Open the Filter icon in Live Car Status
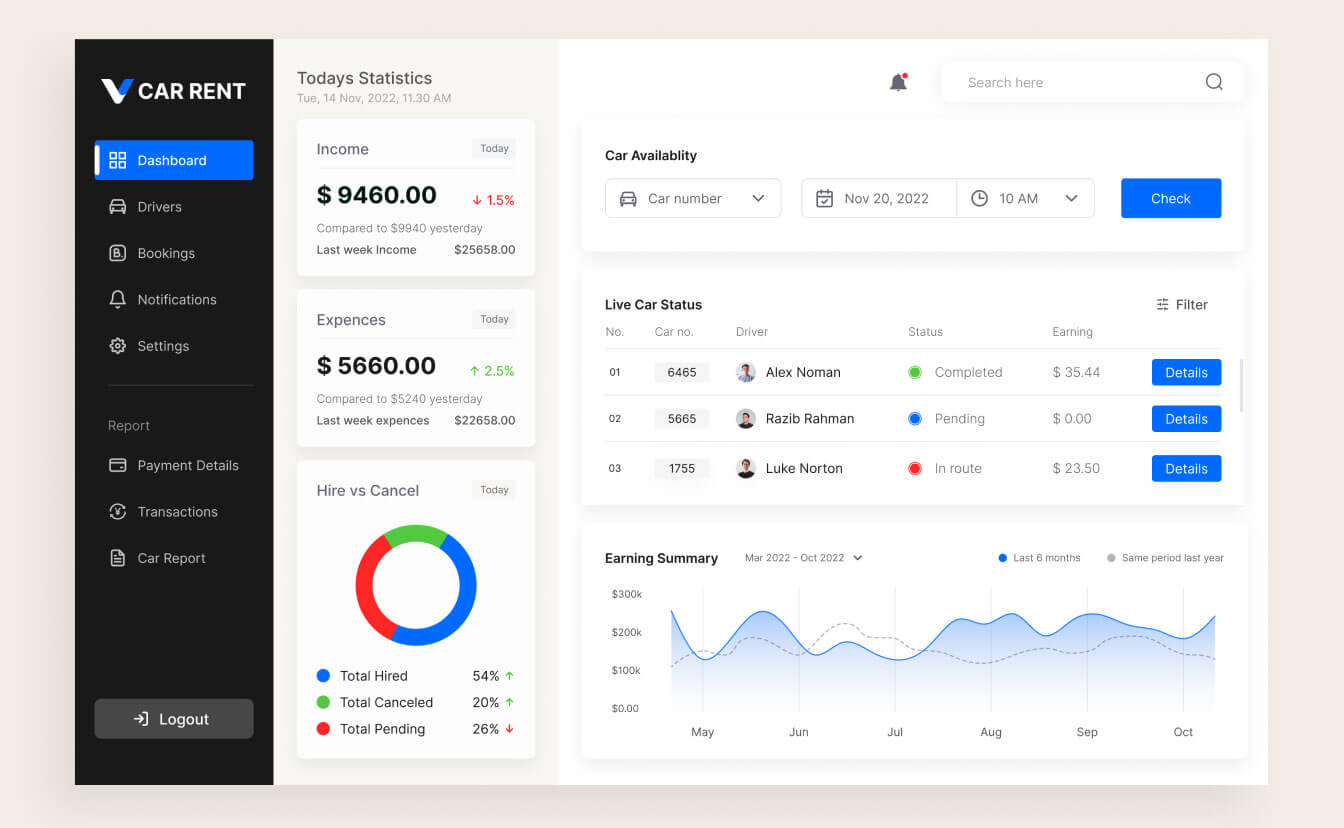The image size is (1344, 828). [1162, 305]
